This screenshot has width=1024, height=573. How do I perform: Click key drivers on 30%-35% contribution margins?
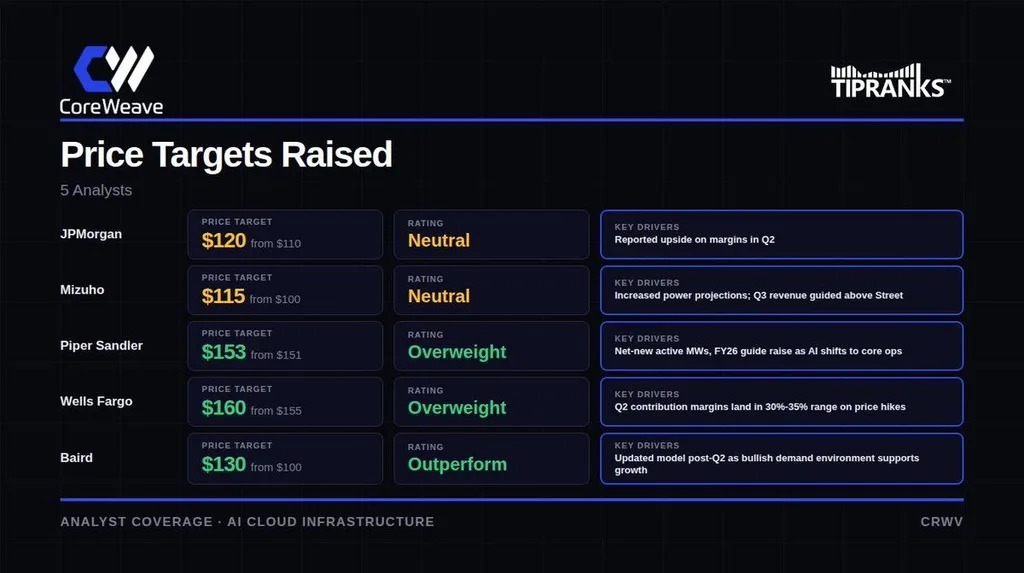[x=782, y=402]
